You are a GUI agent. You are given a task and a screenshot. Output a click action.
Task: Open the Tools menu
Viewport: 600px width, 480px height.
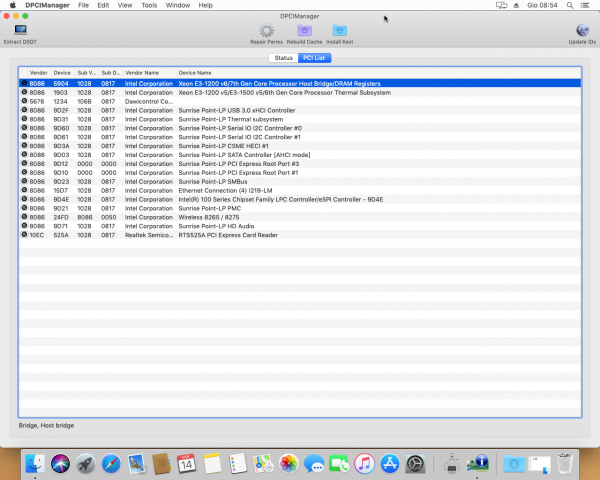point(149,6)
